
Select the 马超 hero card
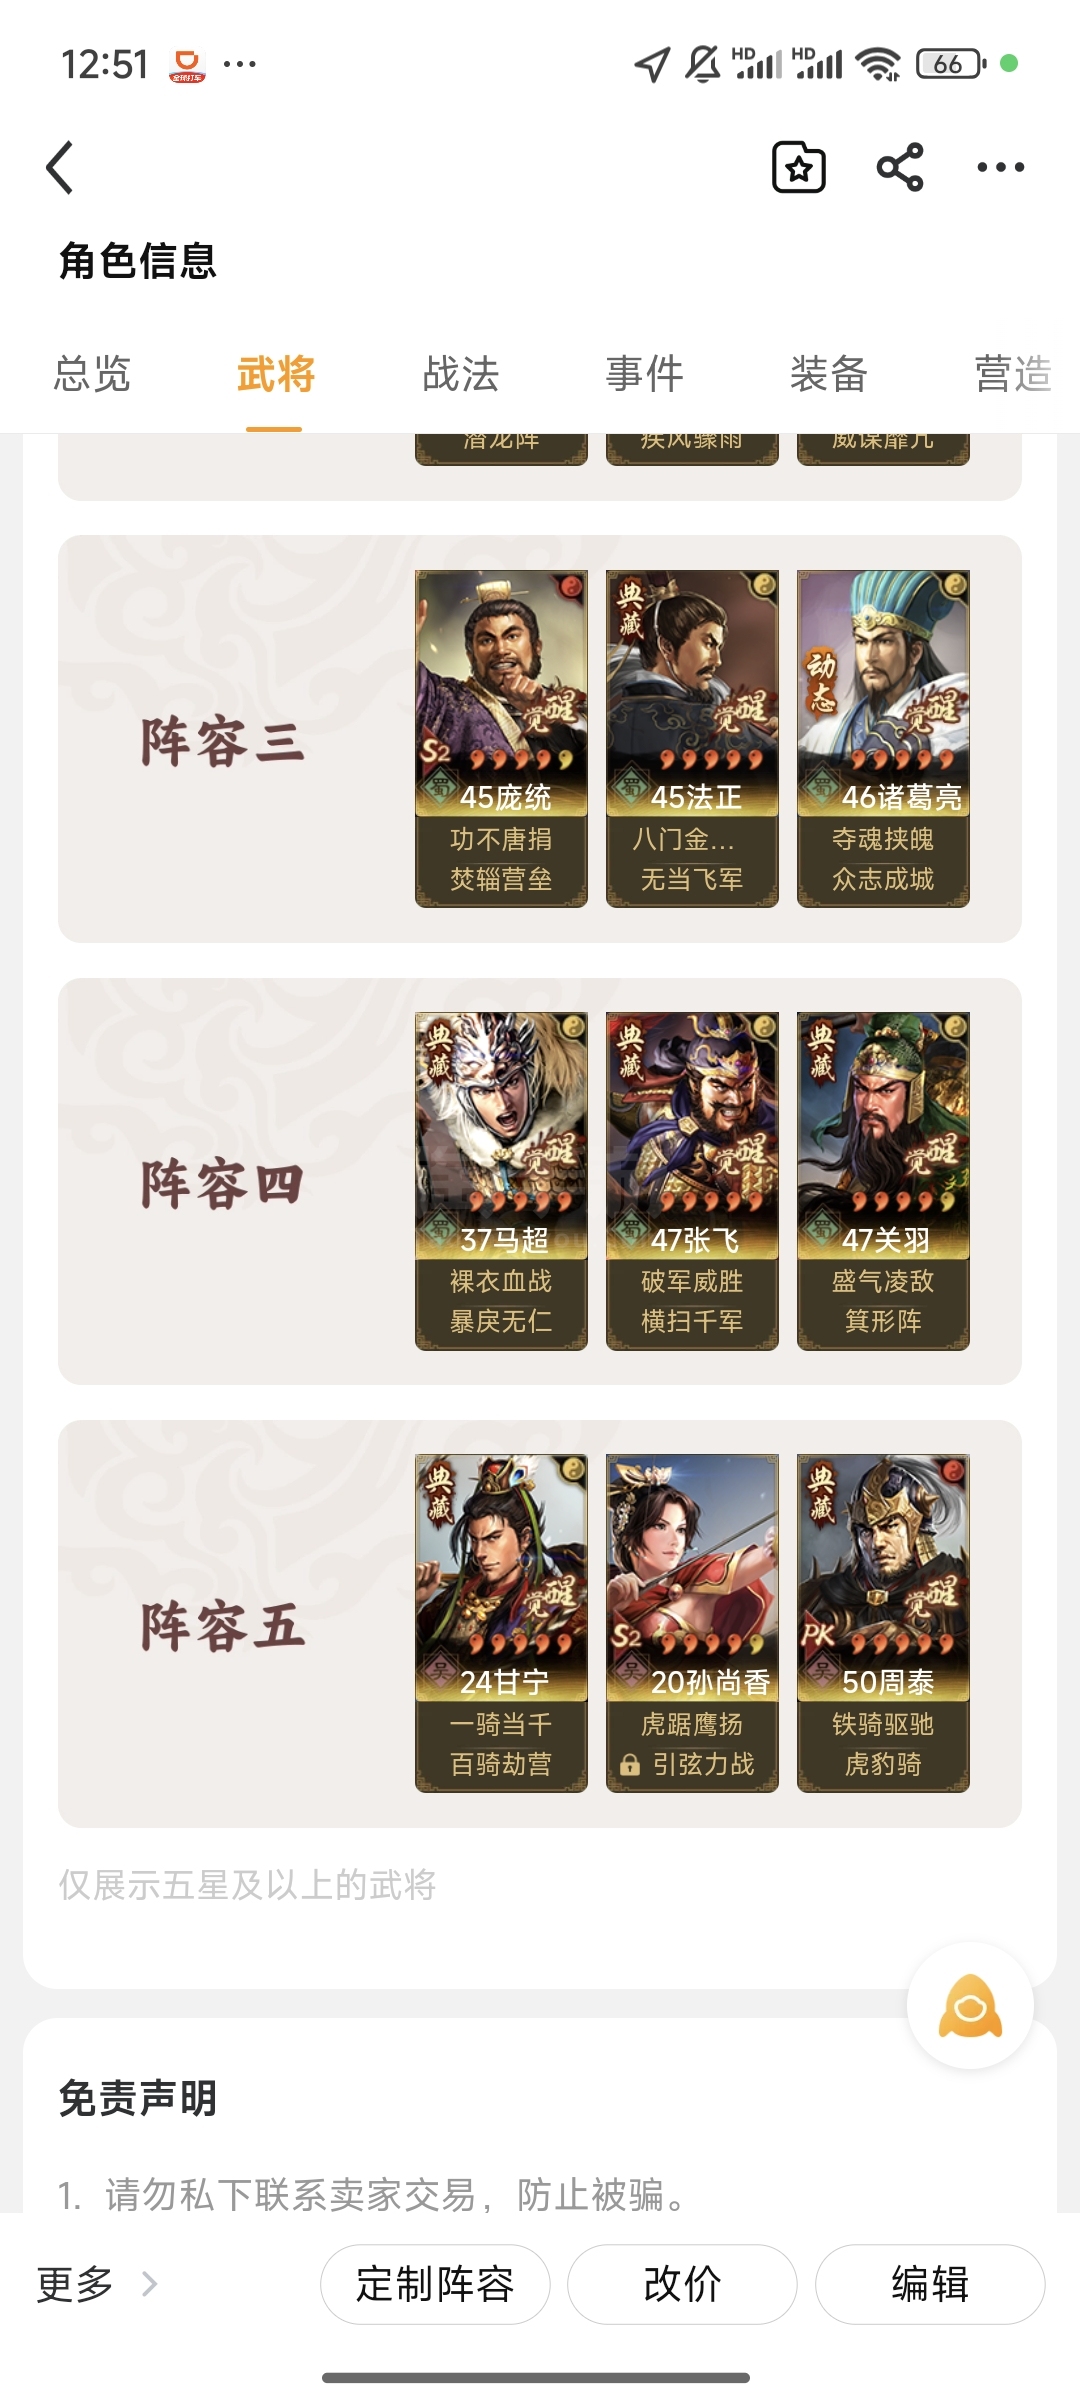501,1181
